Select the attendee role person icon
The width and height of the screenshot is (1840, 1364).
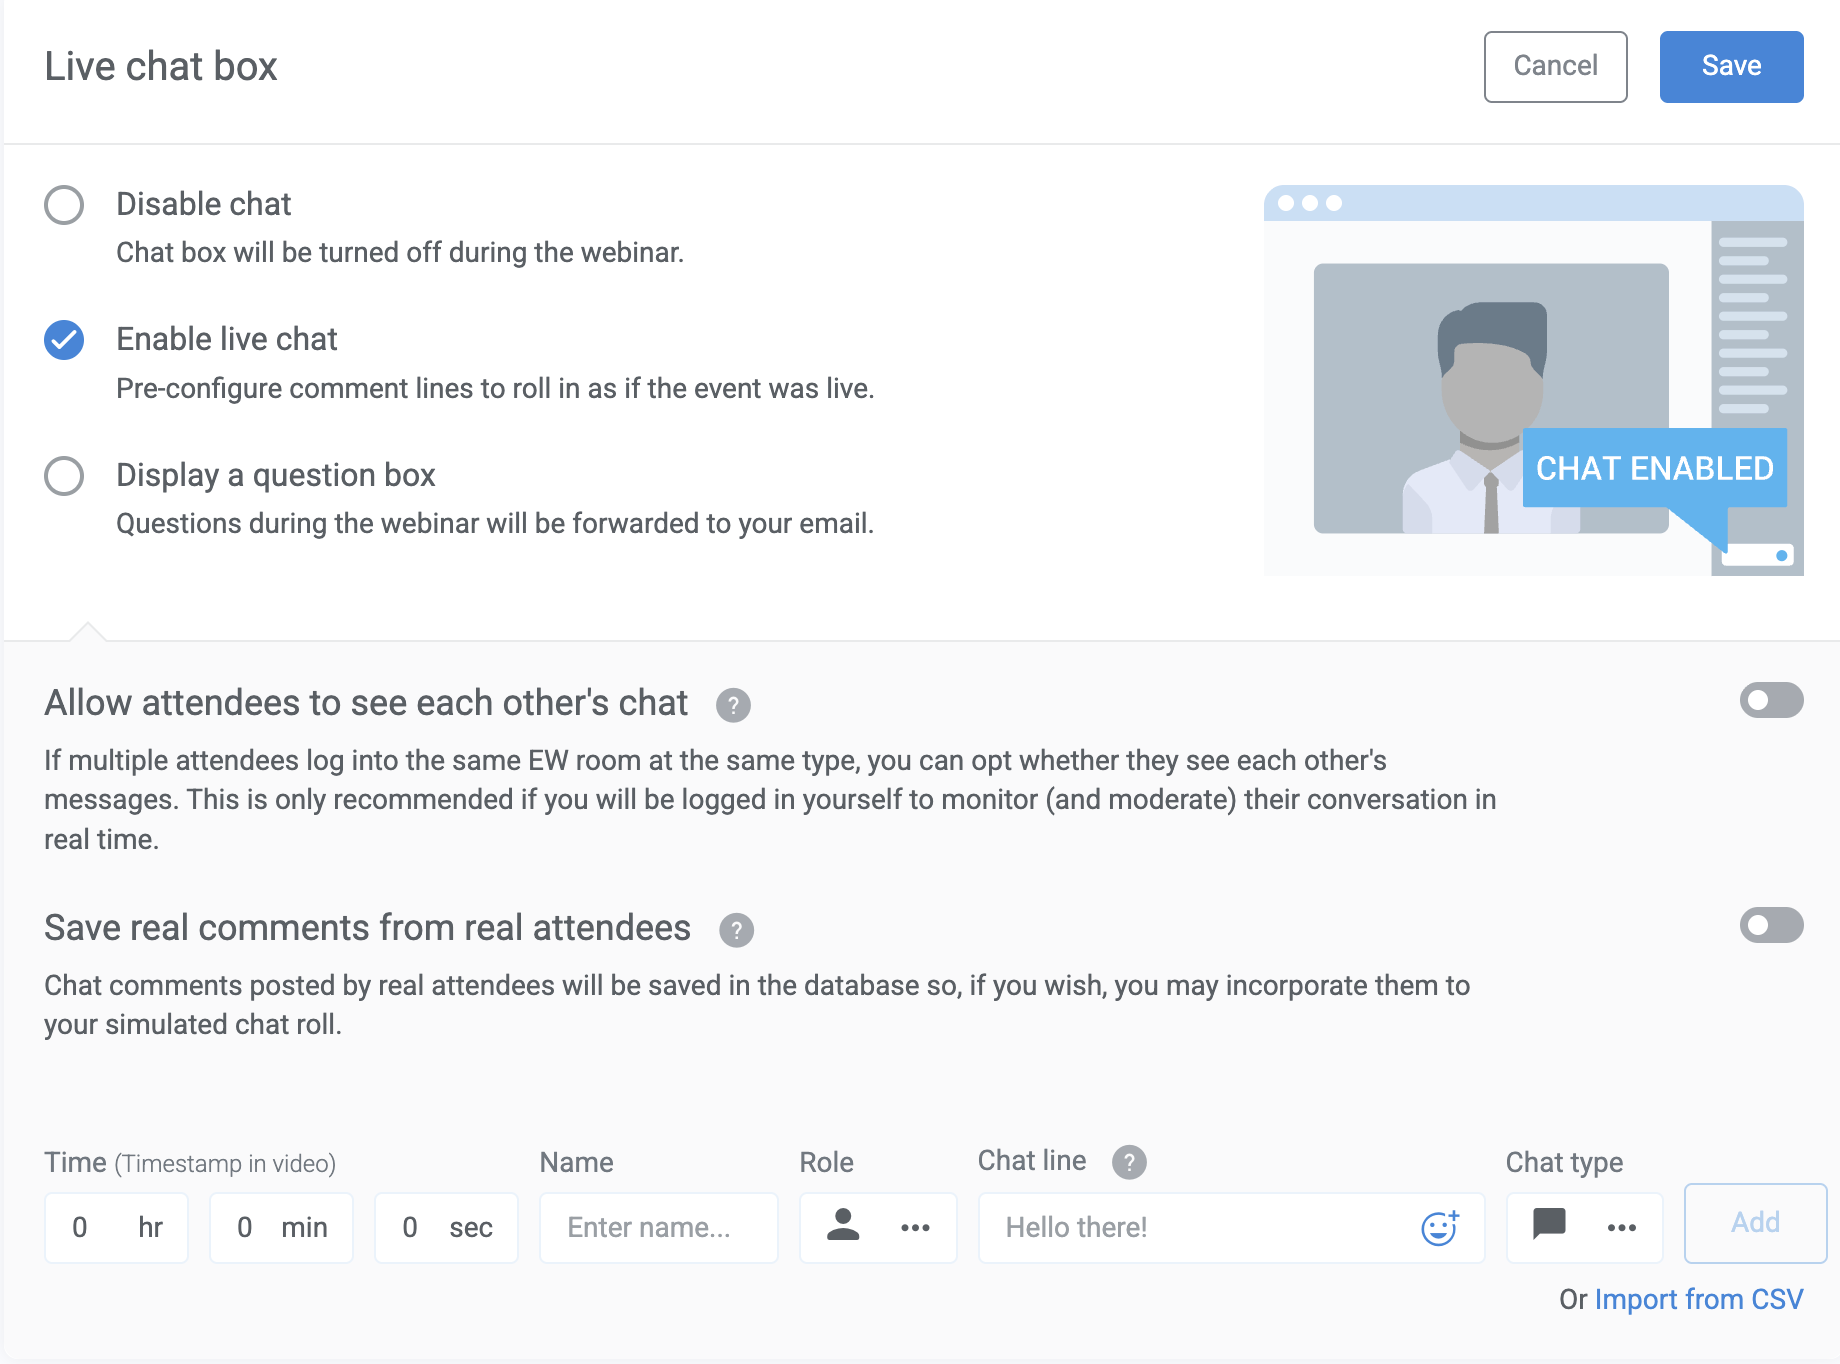(842, 1227)
